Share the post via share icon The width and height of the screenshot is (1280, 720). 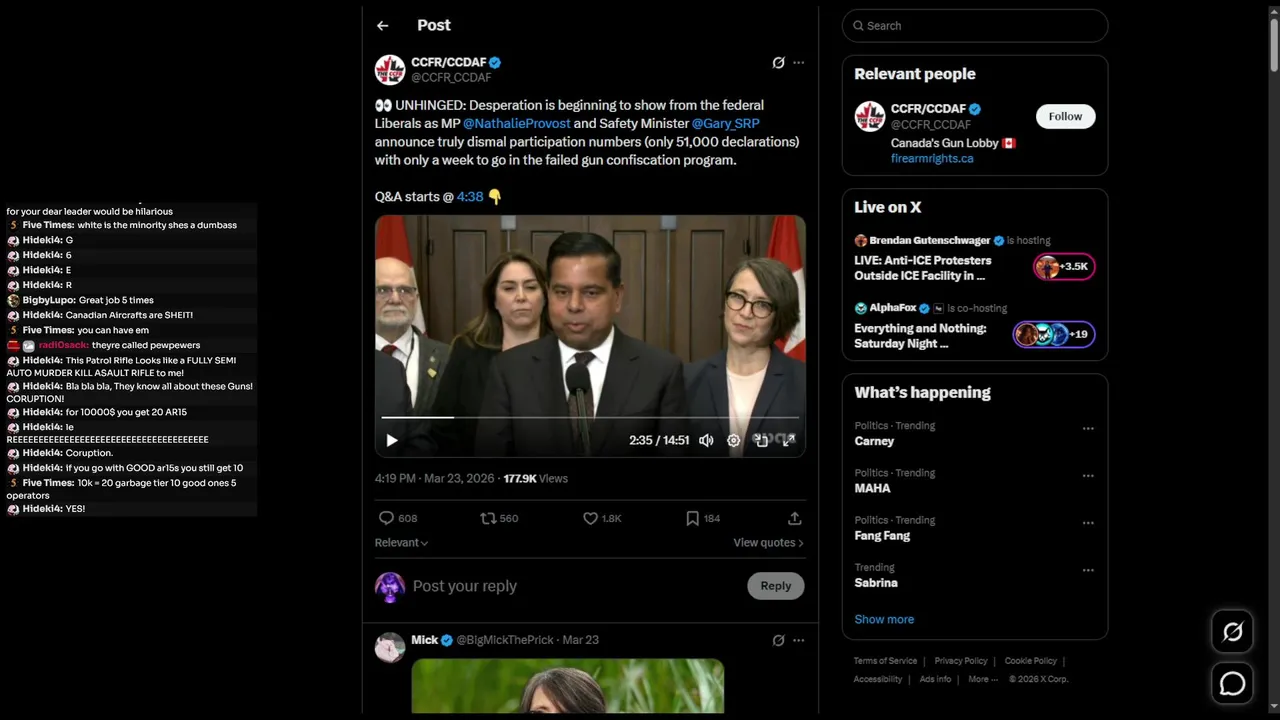pyautogui.click(x=794, y=518)
